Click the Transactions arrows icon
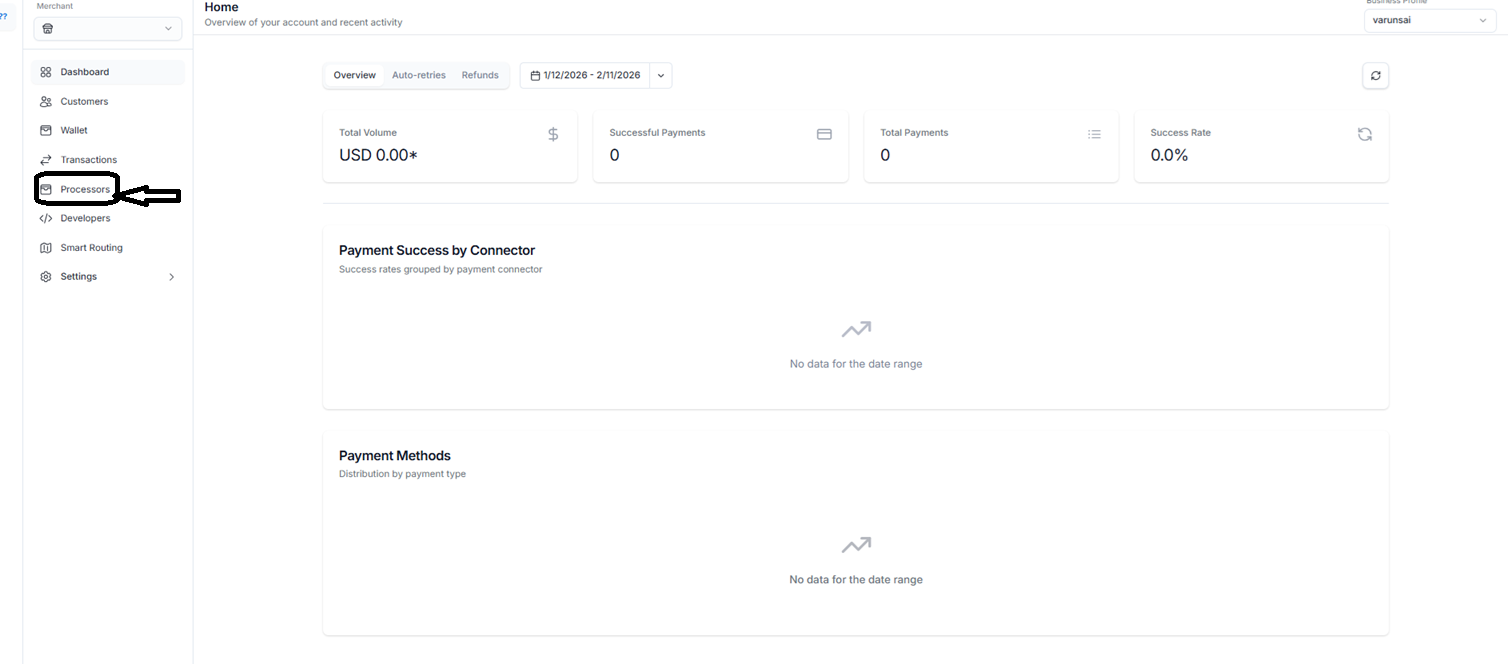This screenshot has height=664, width=1508. (x=46, y=160)
